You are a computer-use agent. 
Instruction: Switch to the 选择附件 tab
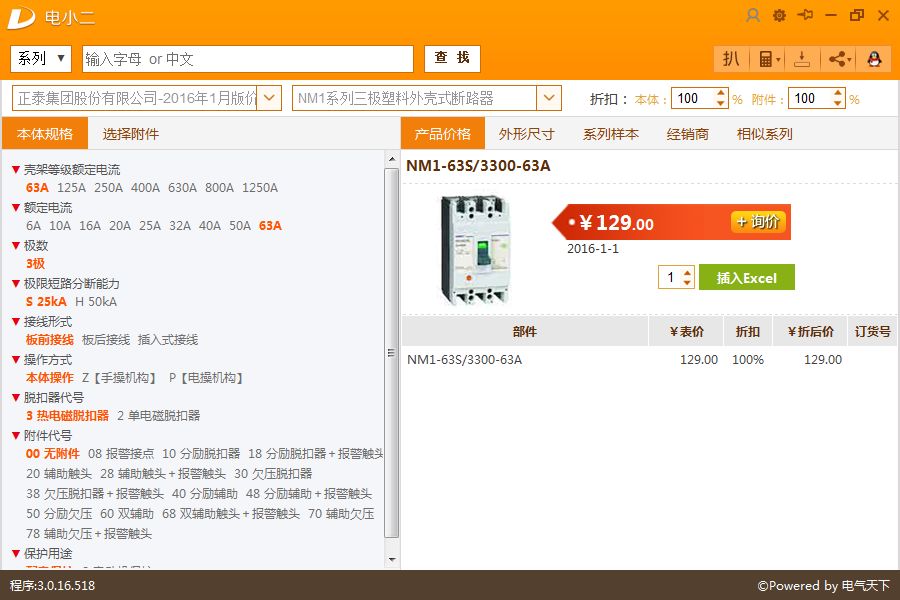130,134
